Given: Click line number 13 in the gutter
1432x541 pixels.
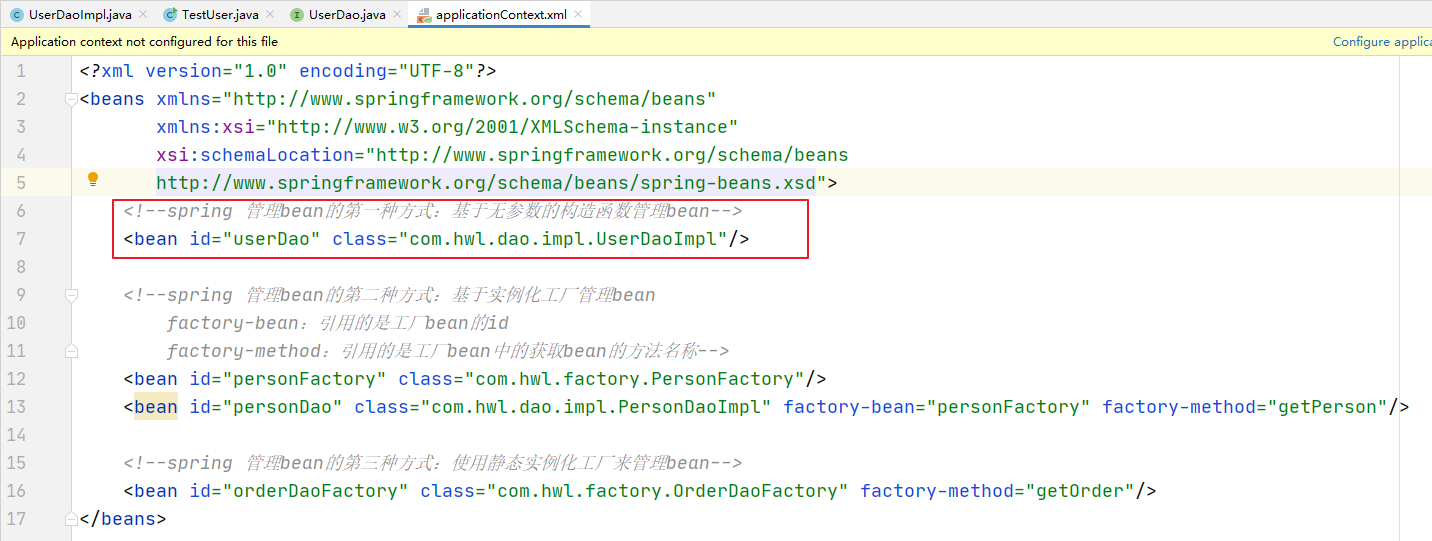Looking at the screenshot, I should (x=16, y=407).
